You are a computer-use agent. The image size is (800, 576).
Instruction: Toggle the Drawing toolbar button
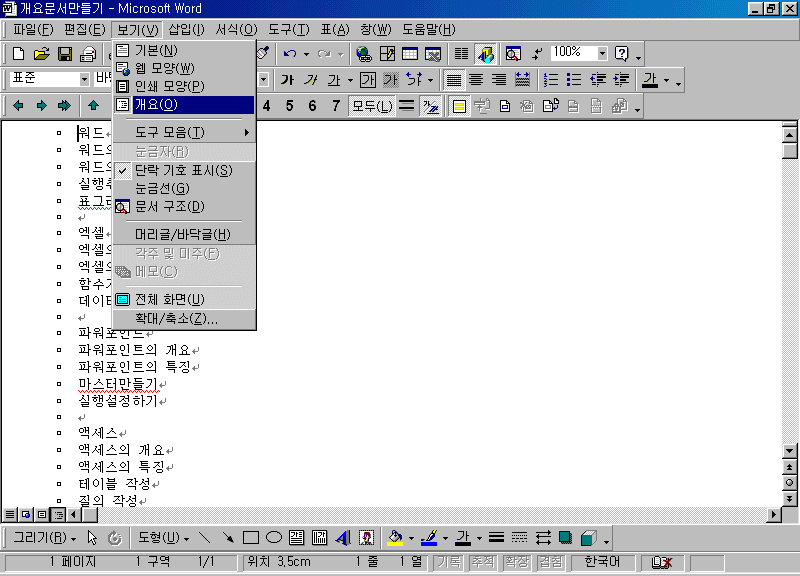point(485,54)
